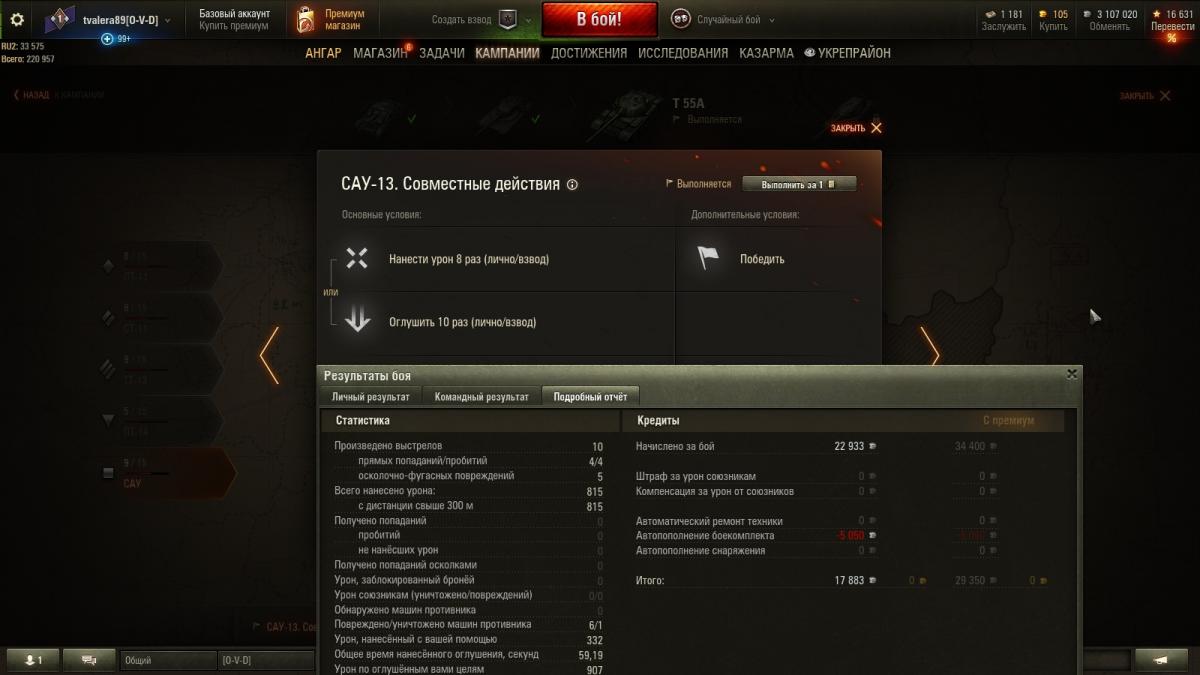Click the contacts icon at bottom left

click(33, 660)
